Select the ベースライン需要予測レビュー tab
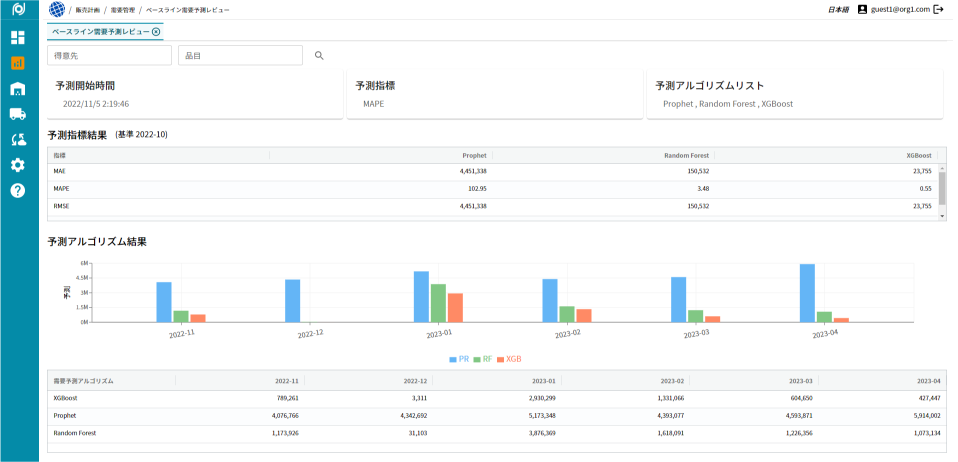The image size is (958, 462). 100,32
